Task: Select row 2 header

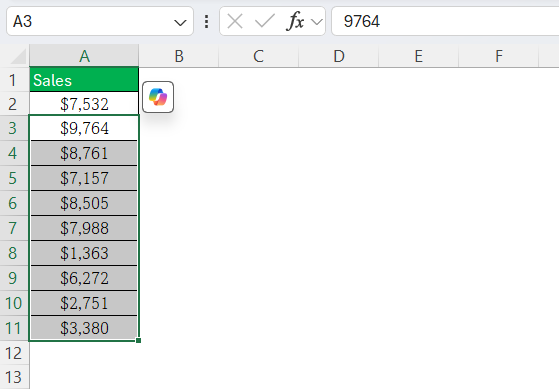Action: click(14, 104)
